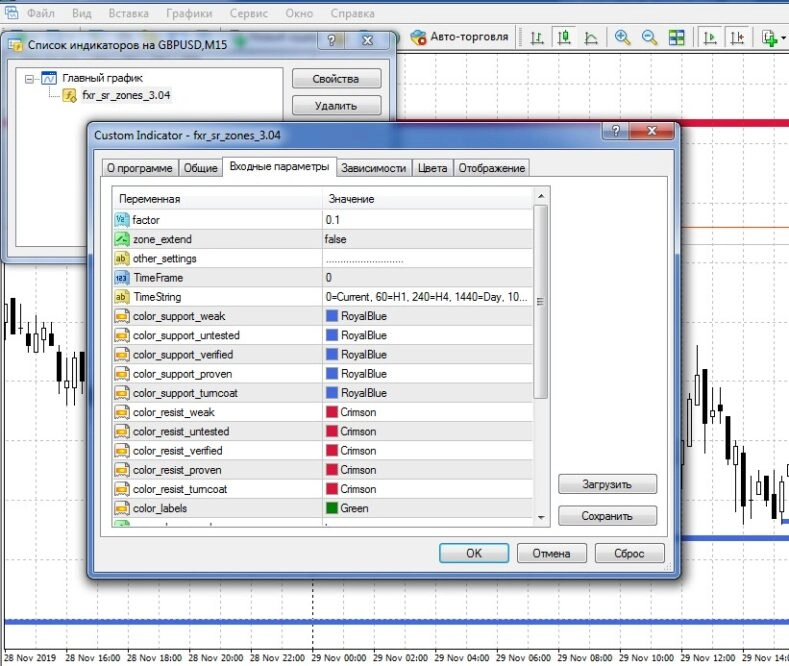This screenshot has width=789, height=666.
Task: Click RoyalBlue swatch for color_support_weak
Action: tap(332, 316)
